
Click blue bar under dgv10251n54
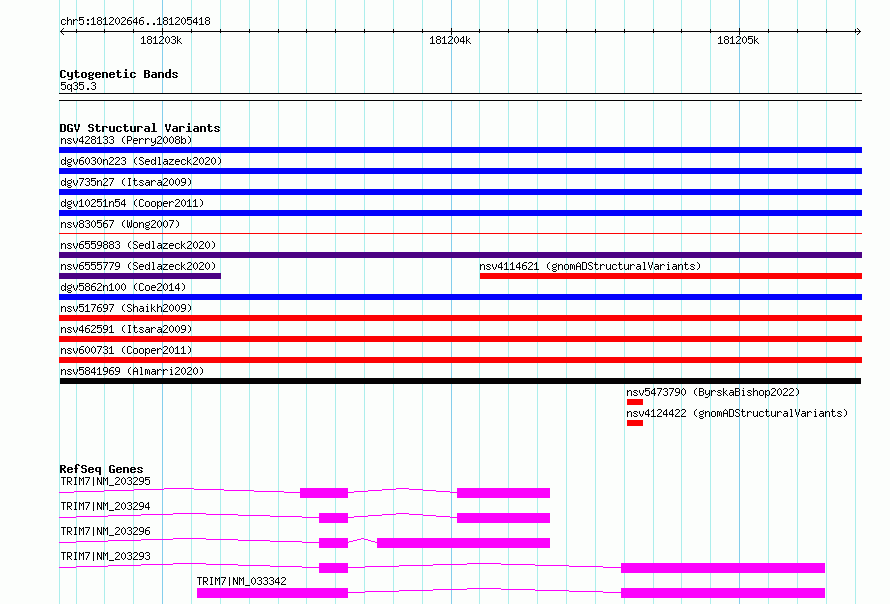tap(460, 213)
